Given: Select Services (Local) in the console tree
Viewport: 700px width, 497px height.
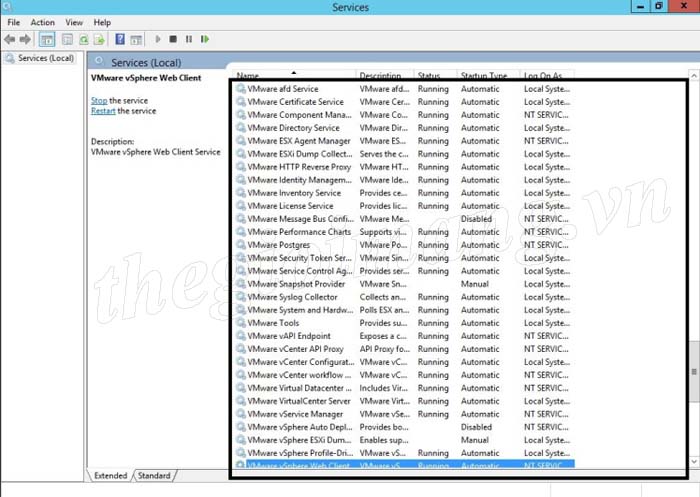Looking at the screenshot, I should (46, 58).
